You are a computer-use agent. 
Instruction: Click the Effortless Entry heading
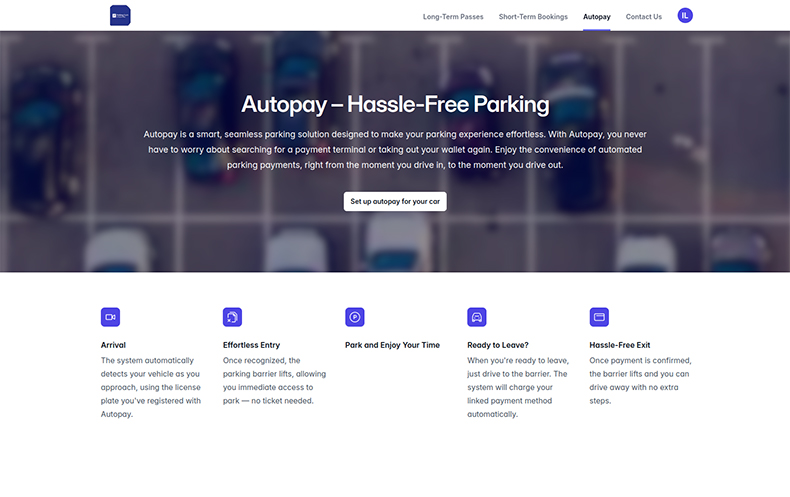[251, 345]
